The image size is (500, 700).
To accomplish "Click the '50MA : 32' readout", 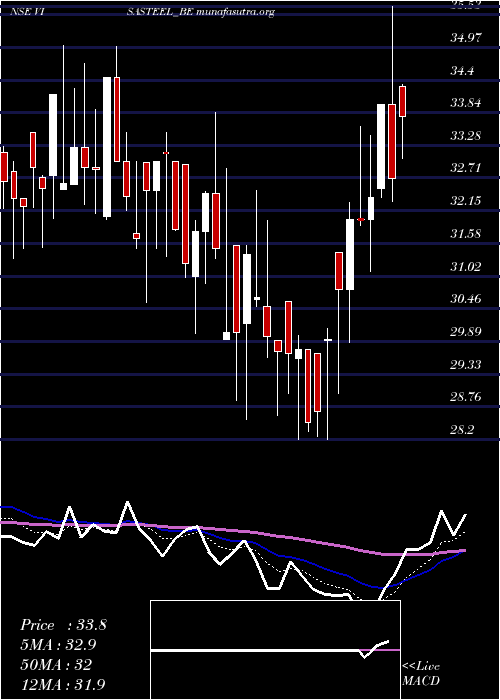I will pyautogui.click(x=56, y=664).
